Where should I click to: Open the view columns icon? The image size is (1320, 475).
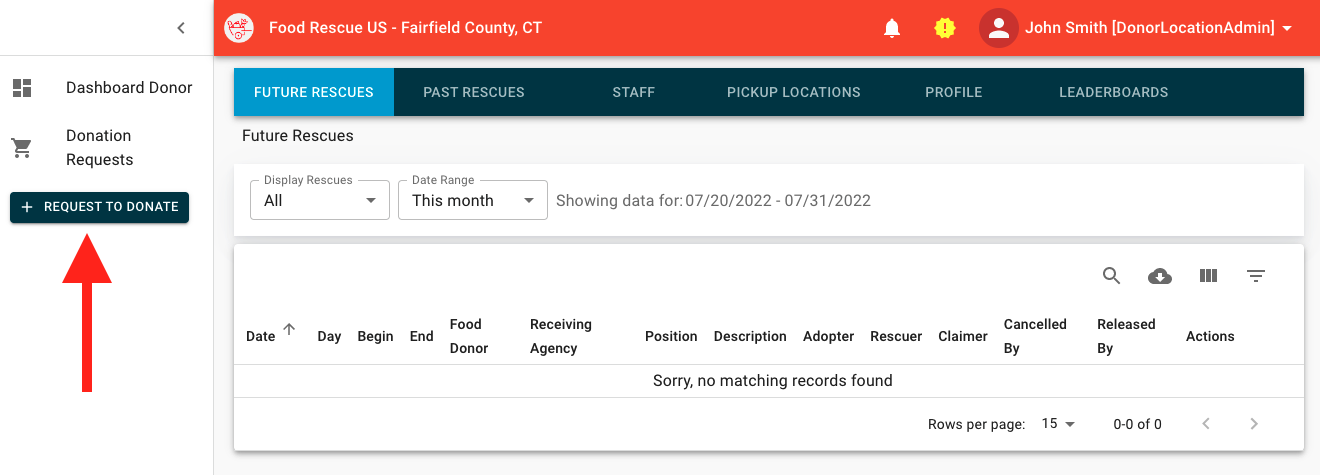click(x=1208, y=276)
